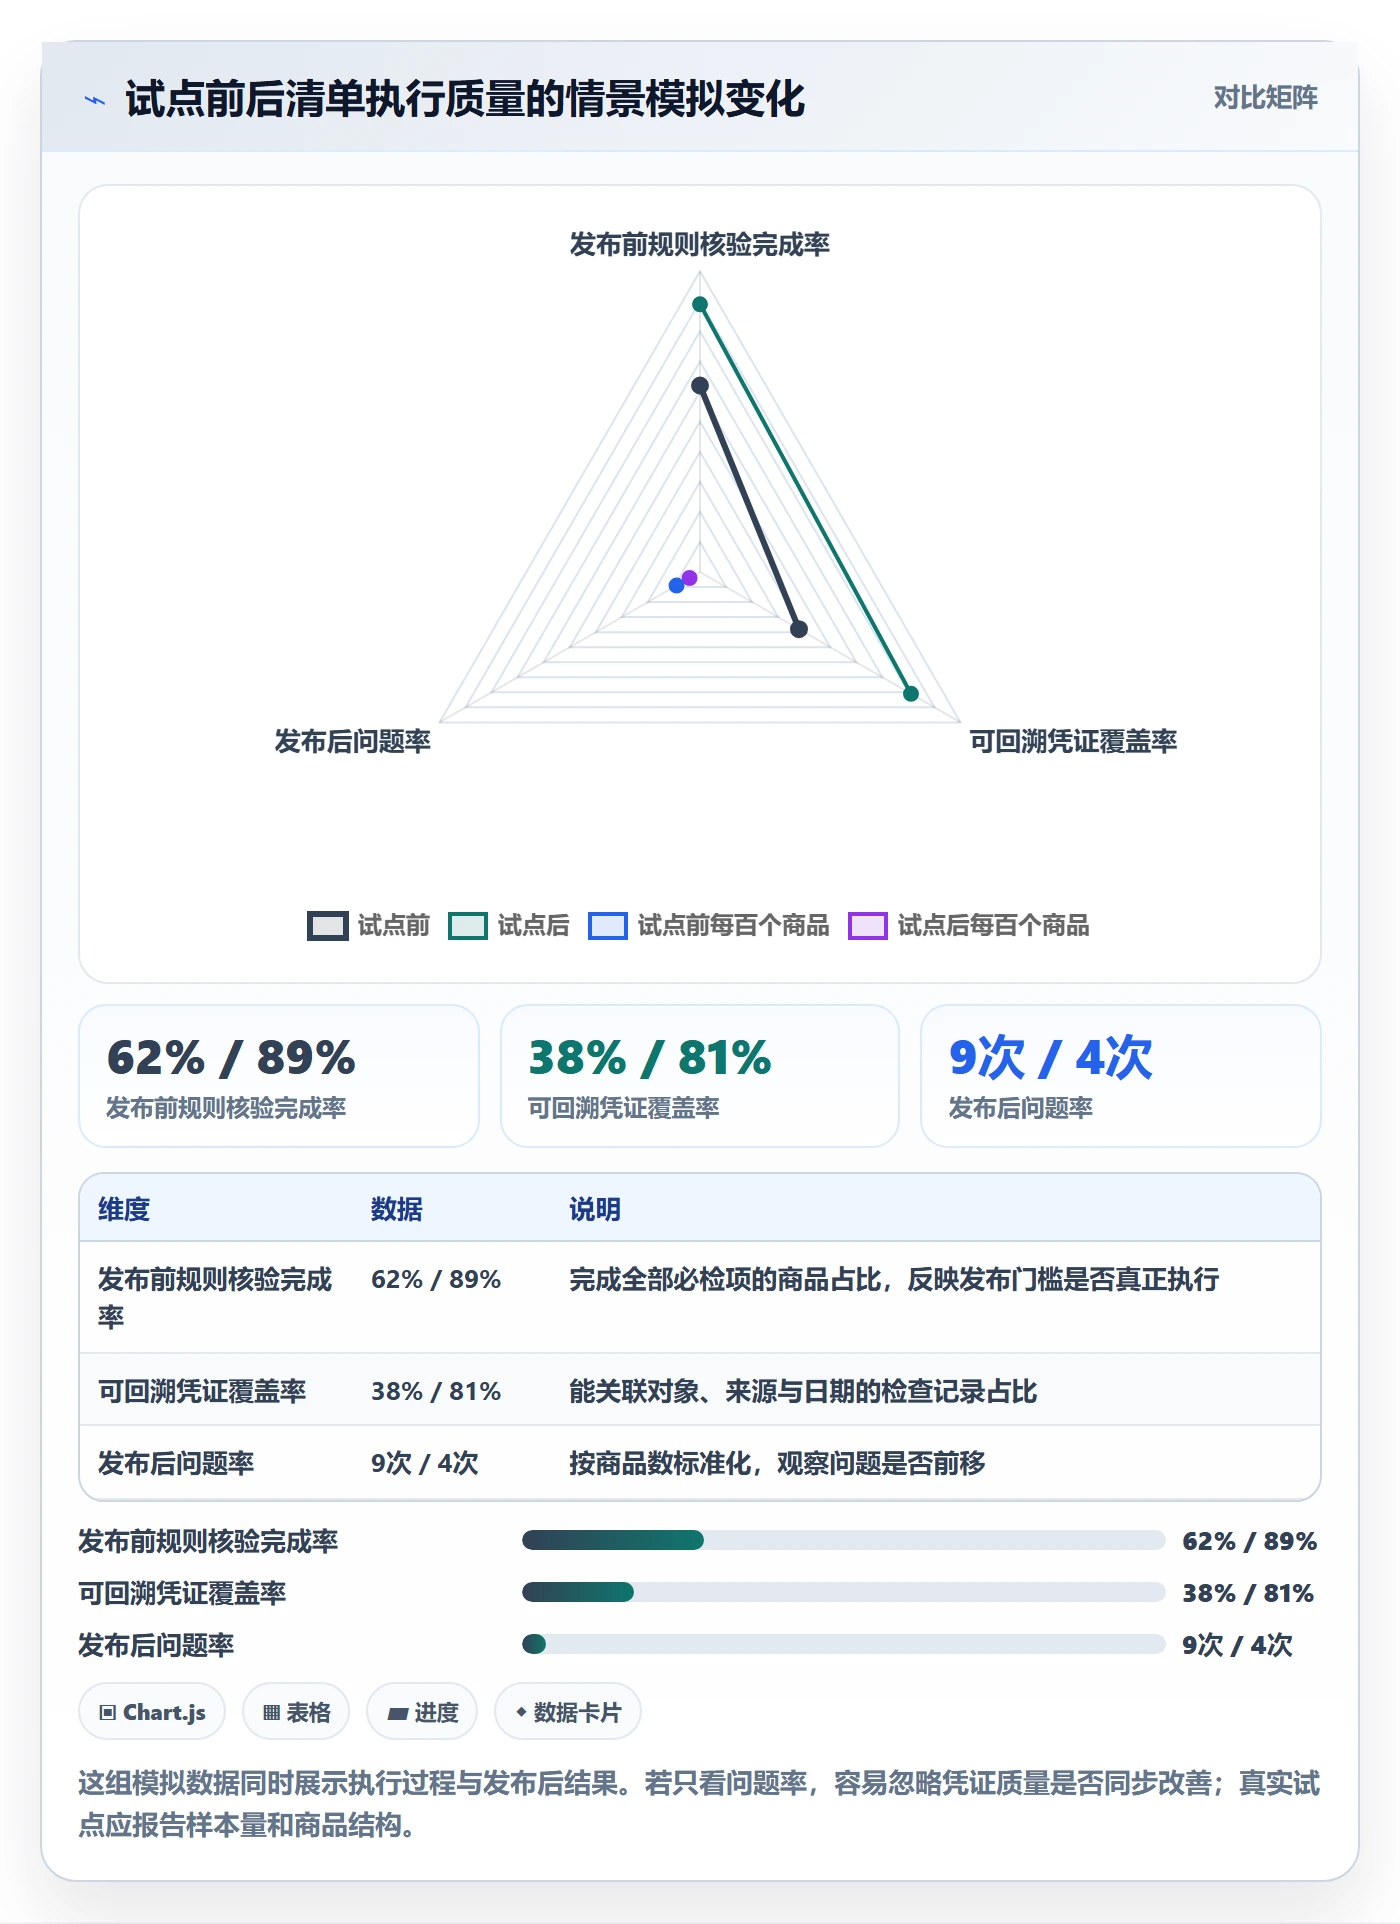Click the 发布后问题率 radar axis label
This screenshot has width=1400, height=1924.
(x=353, y=741)
